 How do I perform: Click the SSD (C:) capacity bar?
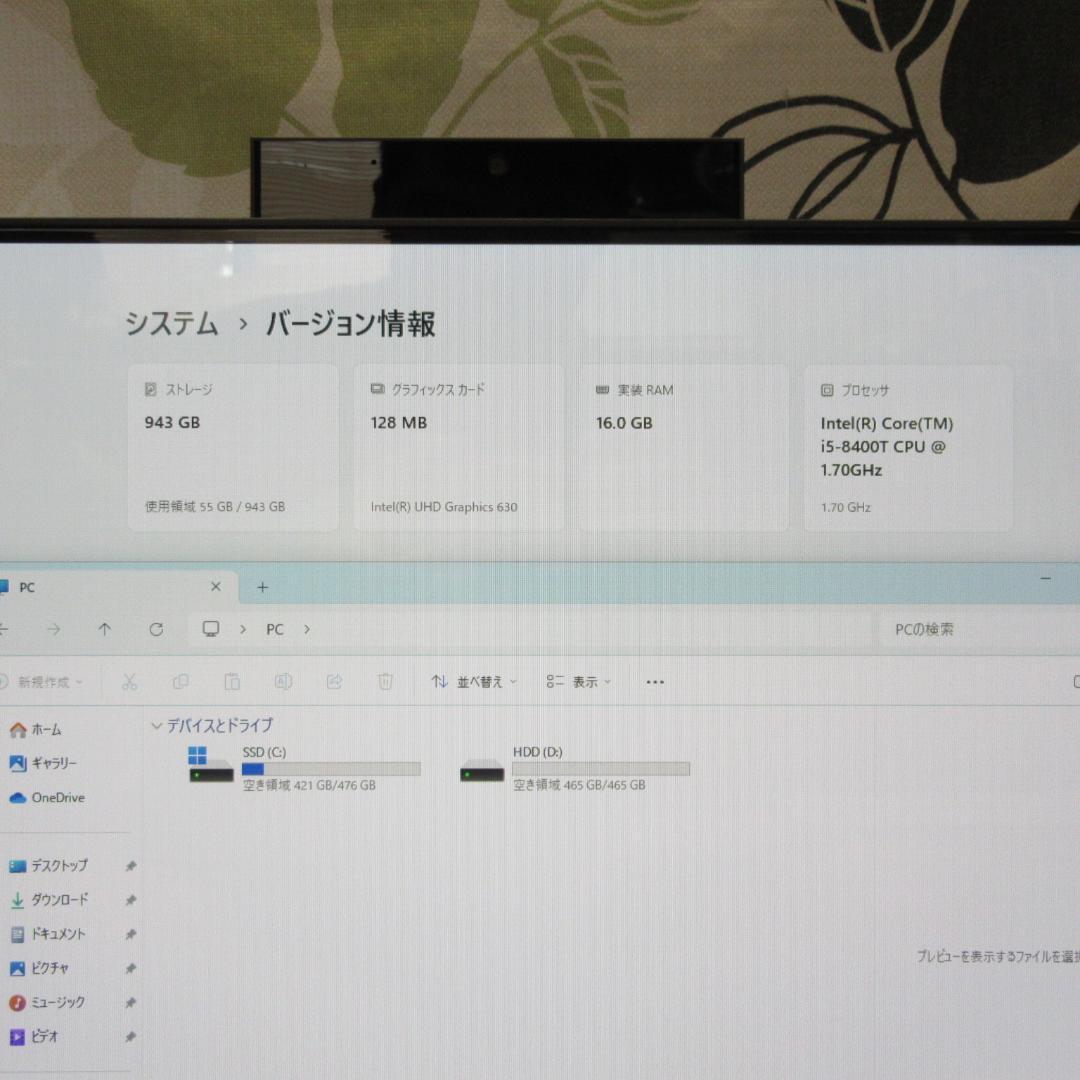pos(331,769)
